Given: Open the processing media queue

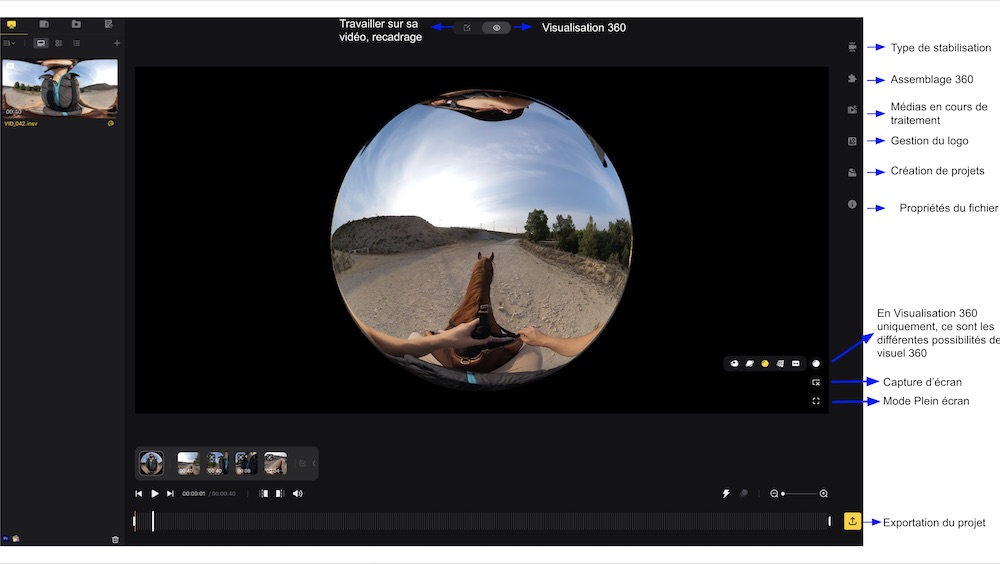Looking at the screenshot, I should point(852,110).
